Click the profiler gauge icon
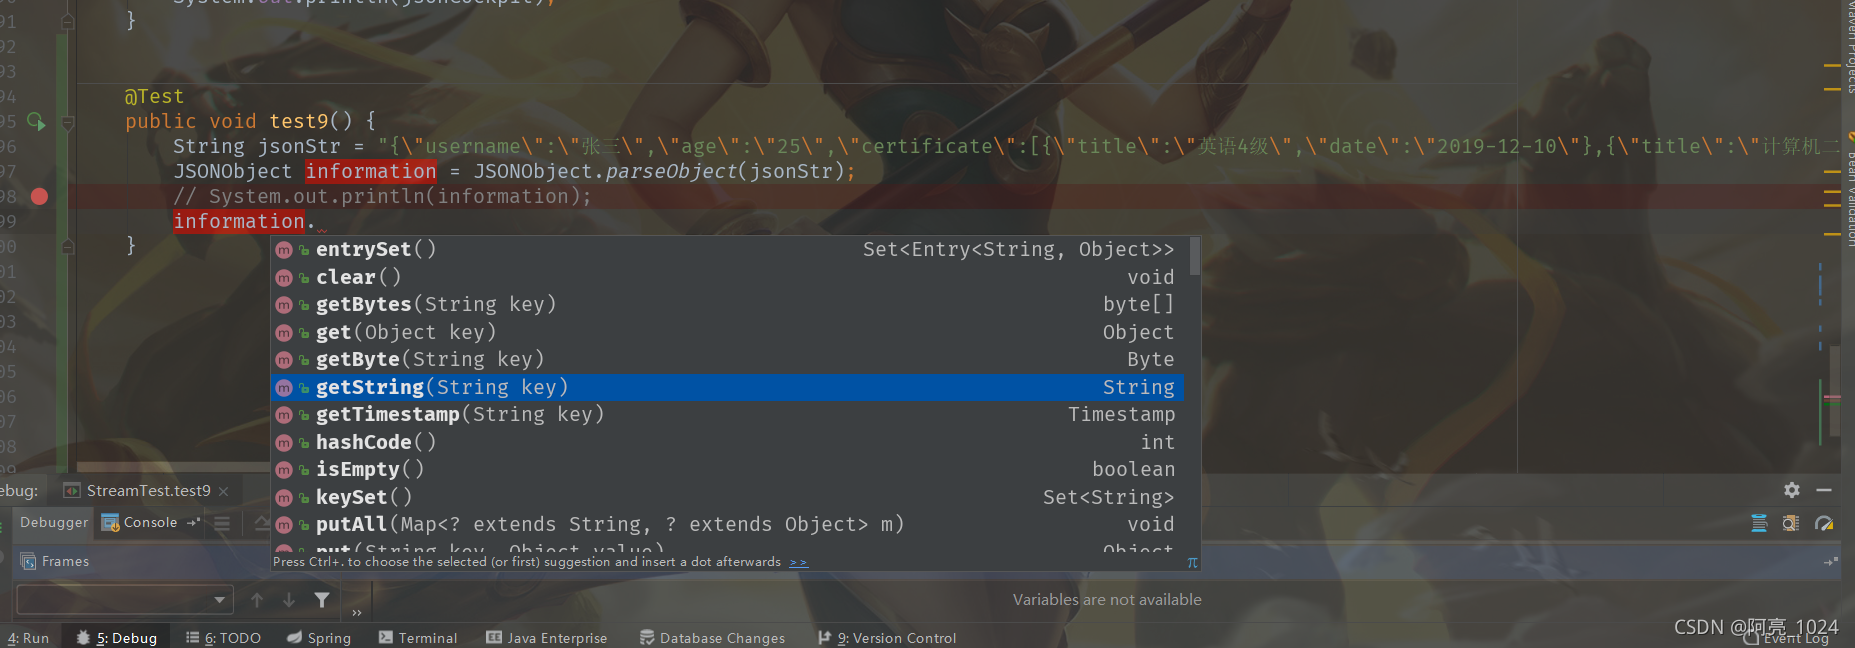 (1824, 523)
